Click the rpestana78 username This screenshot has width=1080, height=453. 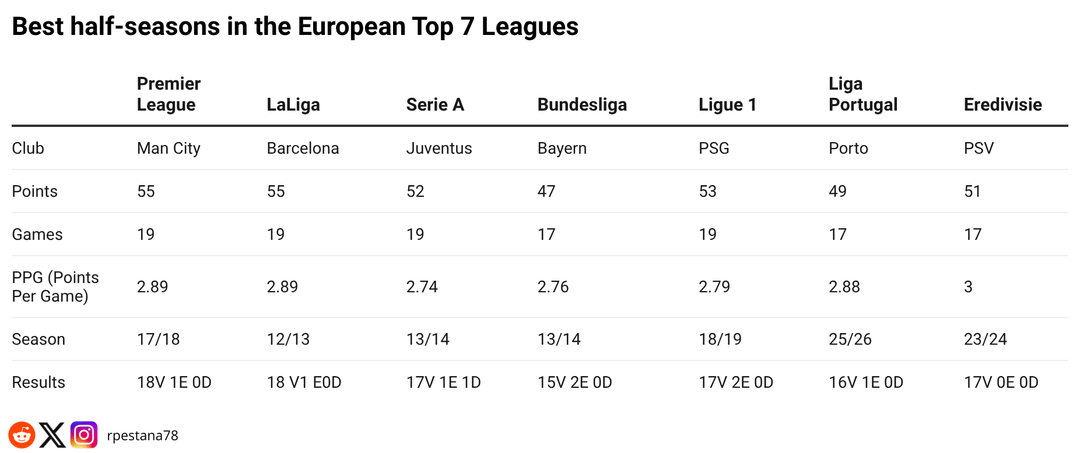142,436
